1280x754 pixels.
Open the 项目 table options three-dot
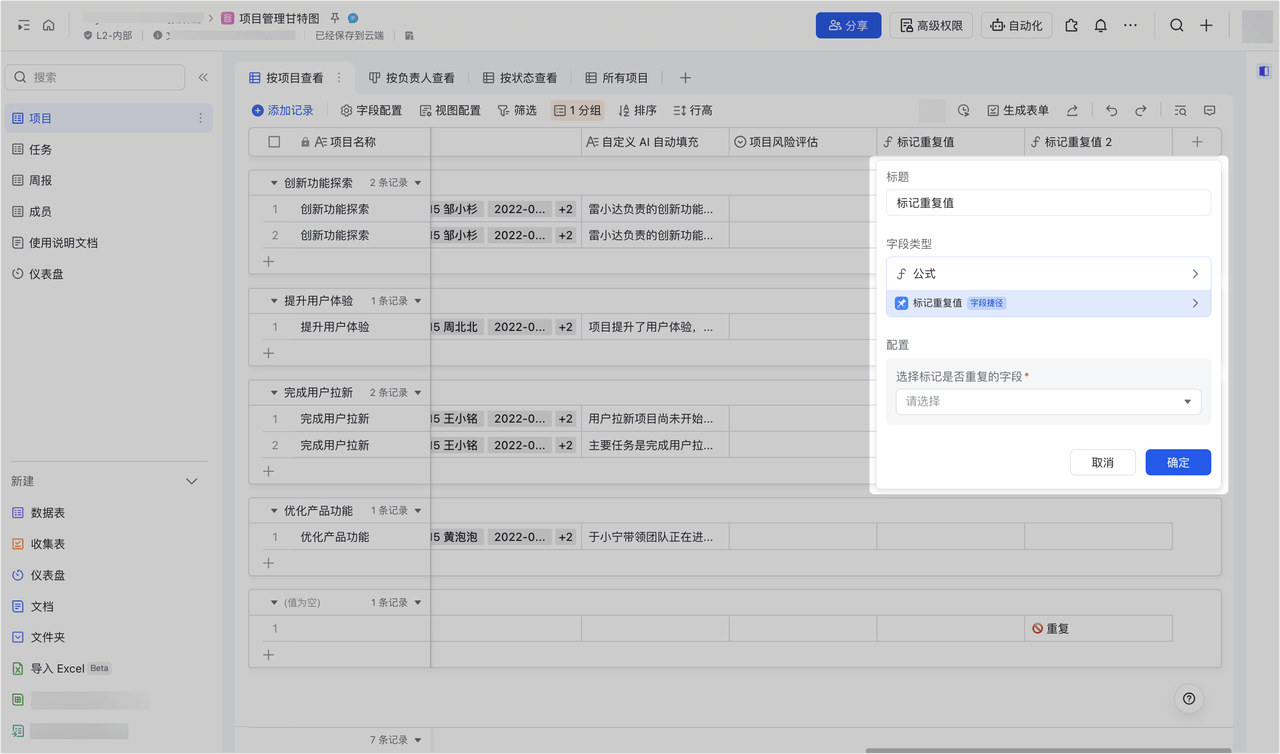point(200,118)
